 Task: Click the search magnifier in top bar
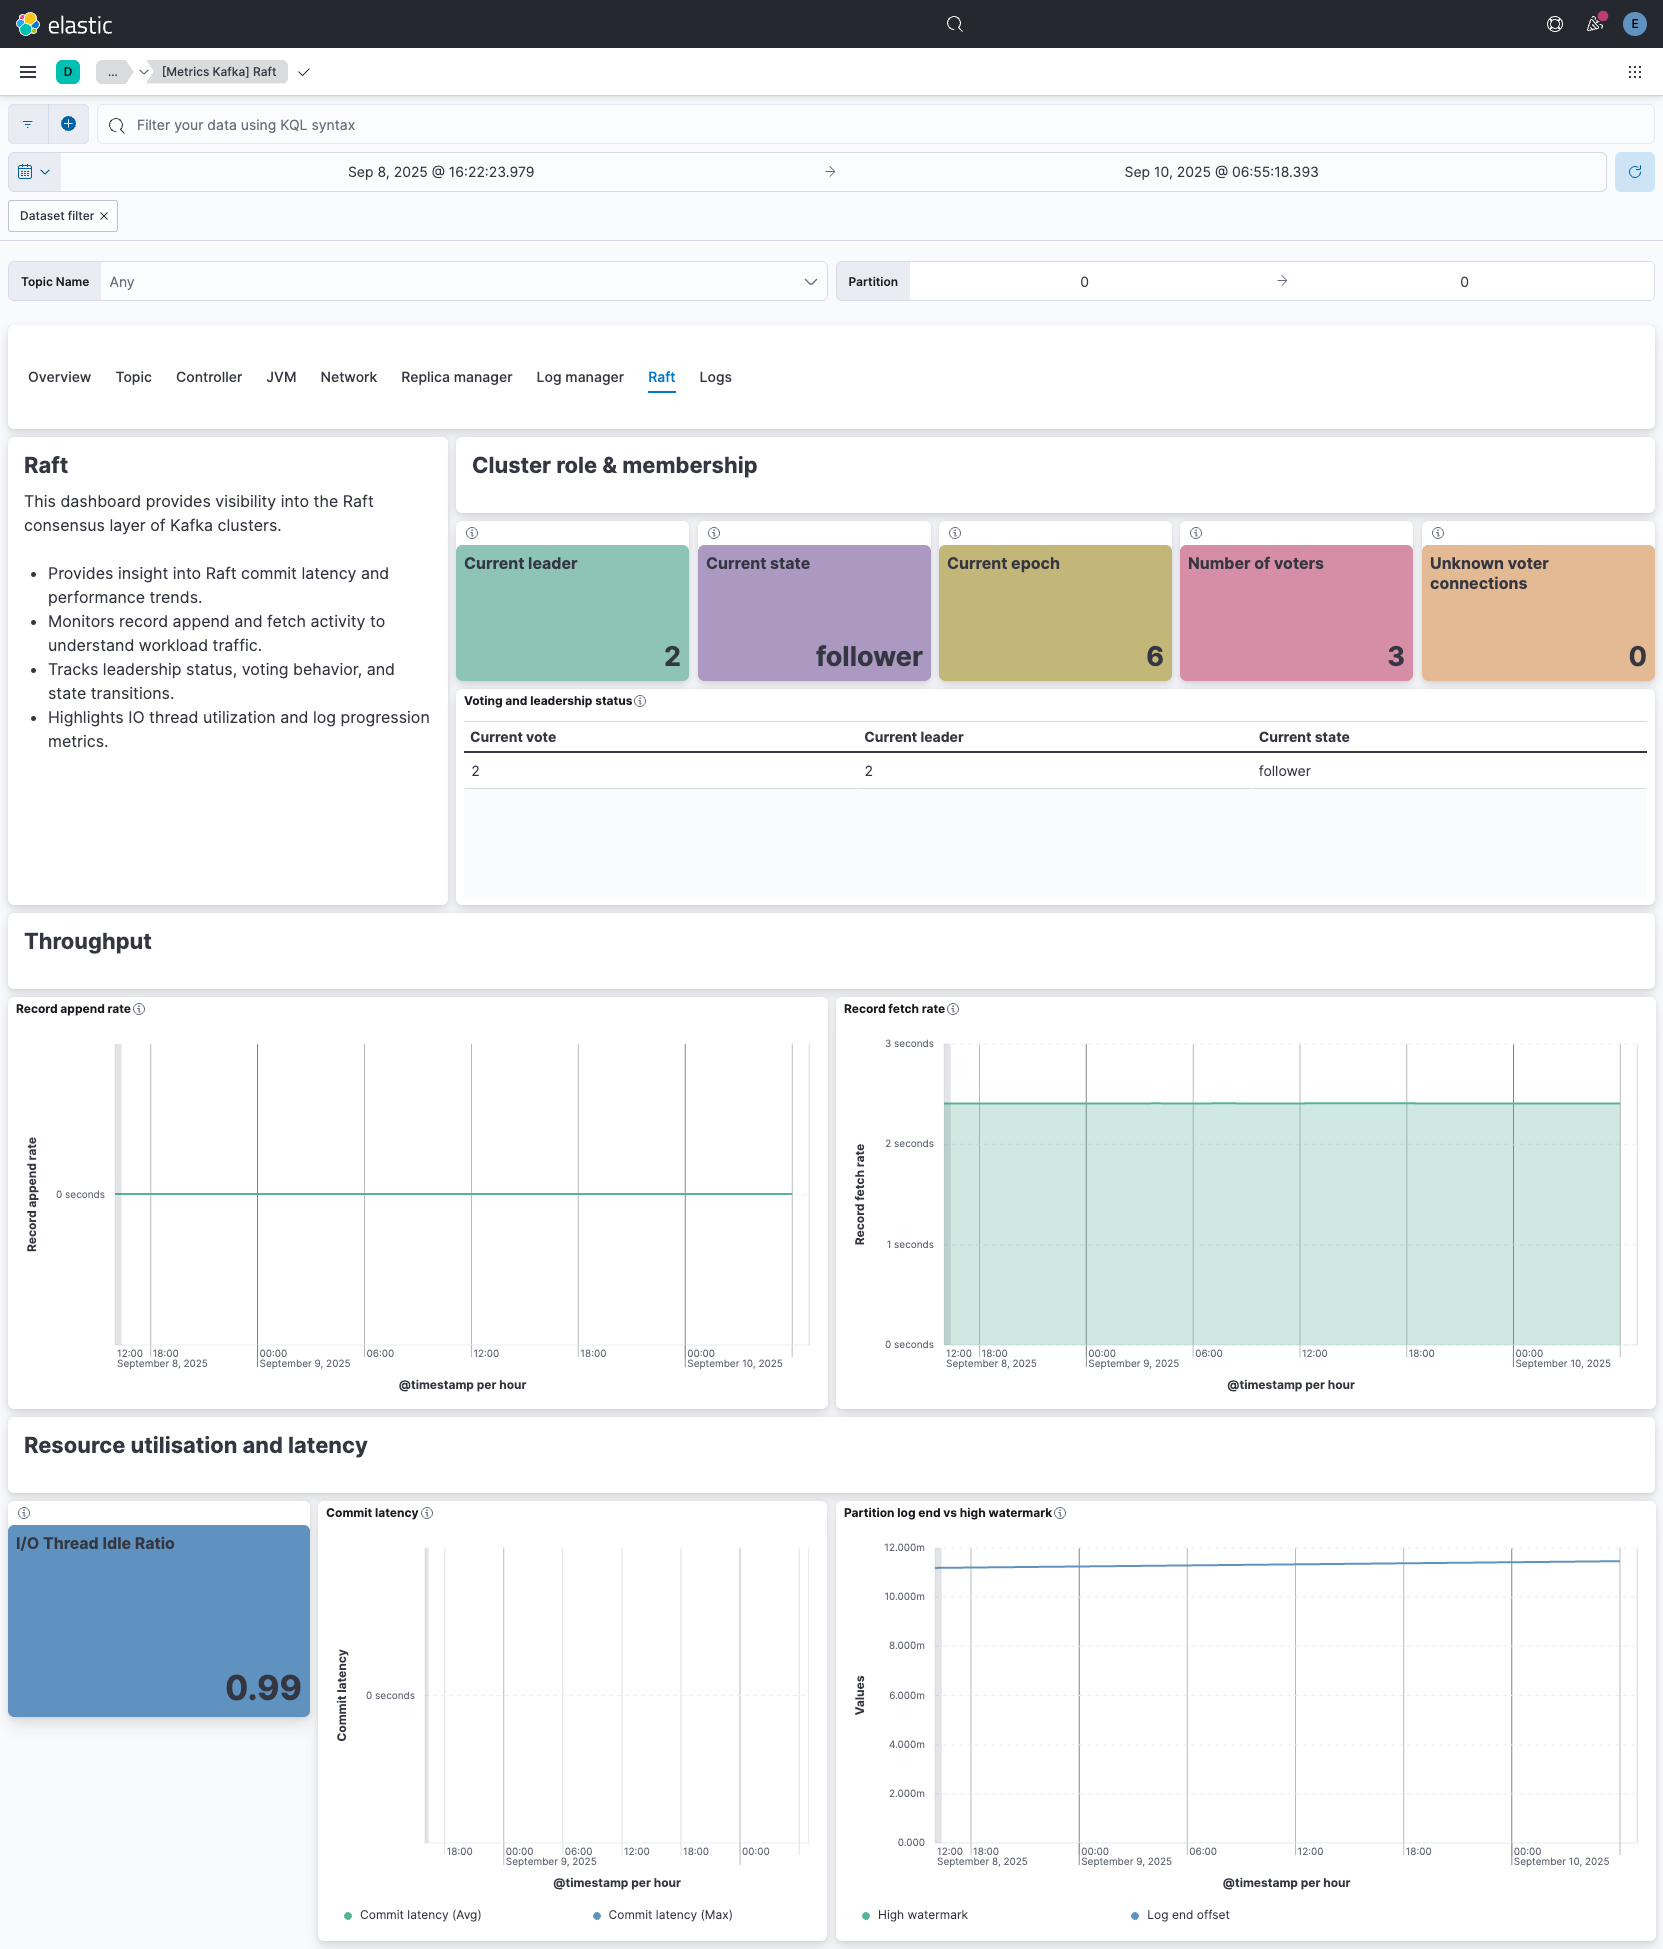[x=955, y=24]
